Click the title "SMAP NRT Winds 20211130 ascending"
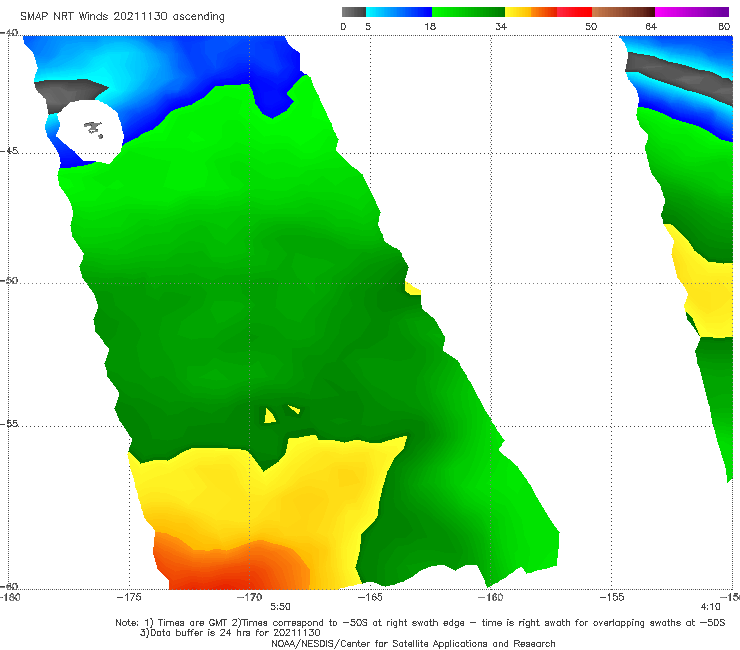This screenshot has width=740, height=650. [122, 17]
